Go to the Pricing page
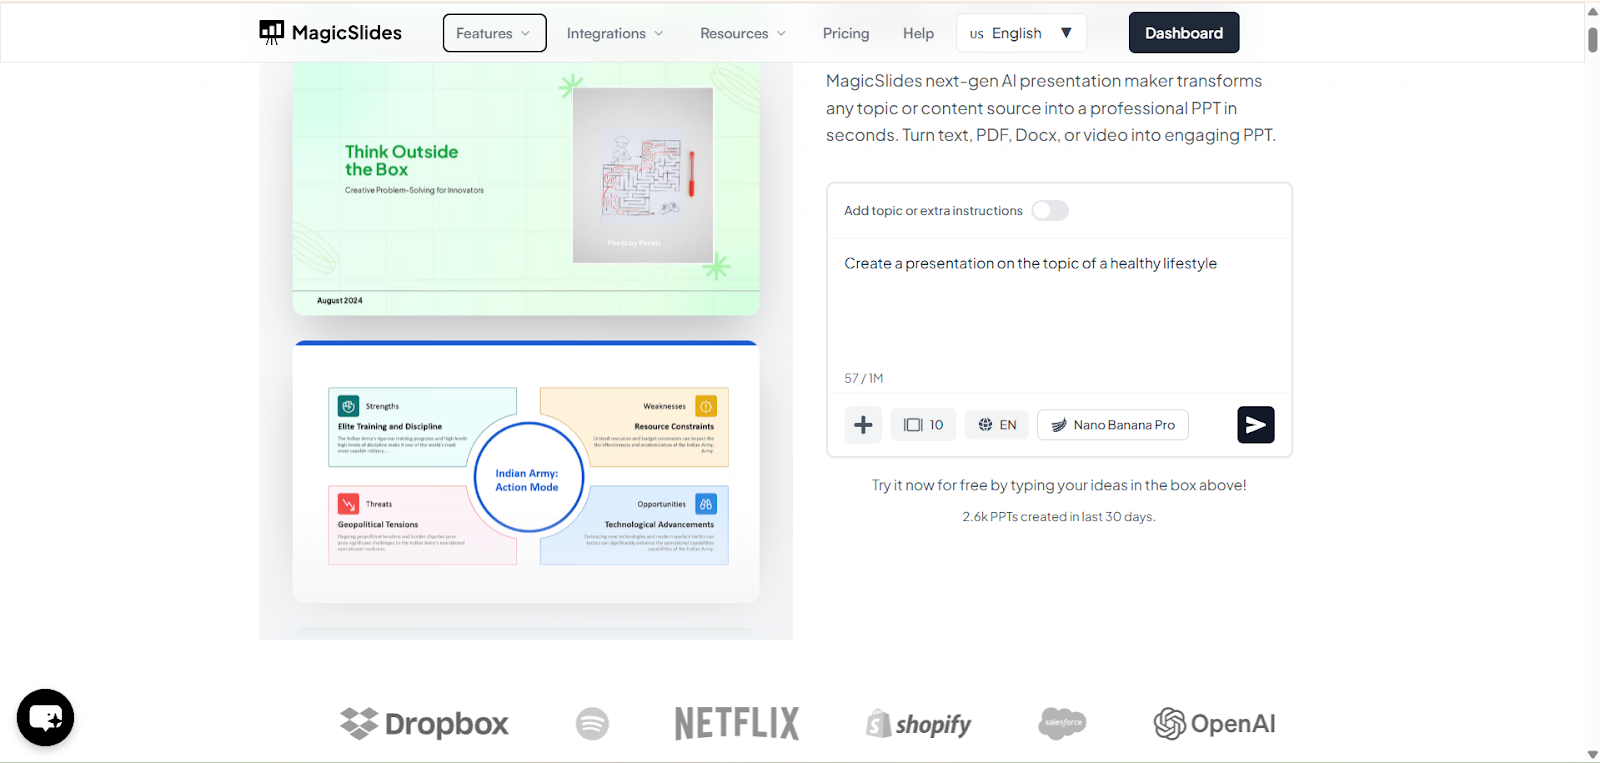The width and height of the screenshot is (1600, 763). pyautogui.click(x=846, y=33)
